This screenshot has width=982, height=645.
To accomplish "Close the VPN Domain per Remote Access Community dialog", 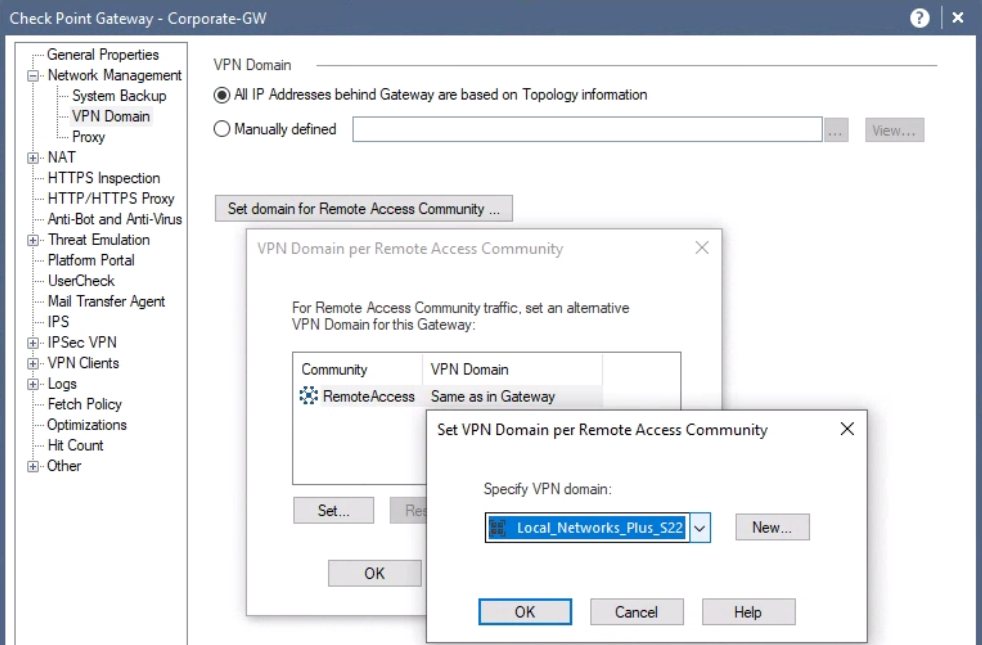I will click(x=702, y=248).
